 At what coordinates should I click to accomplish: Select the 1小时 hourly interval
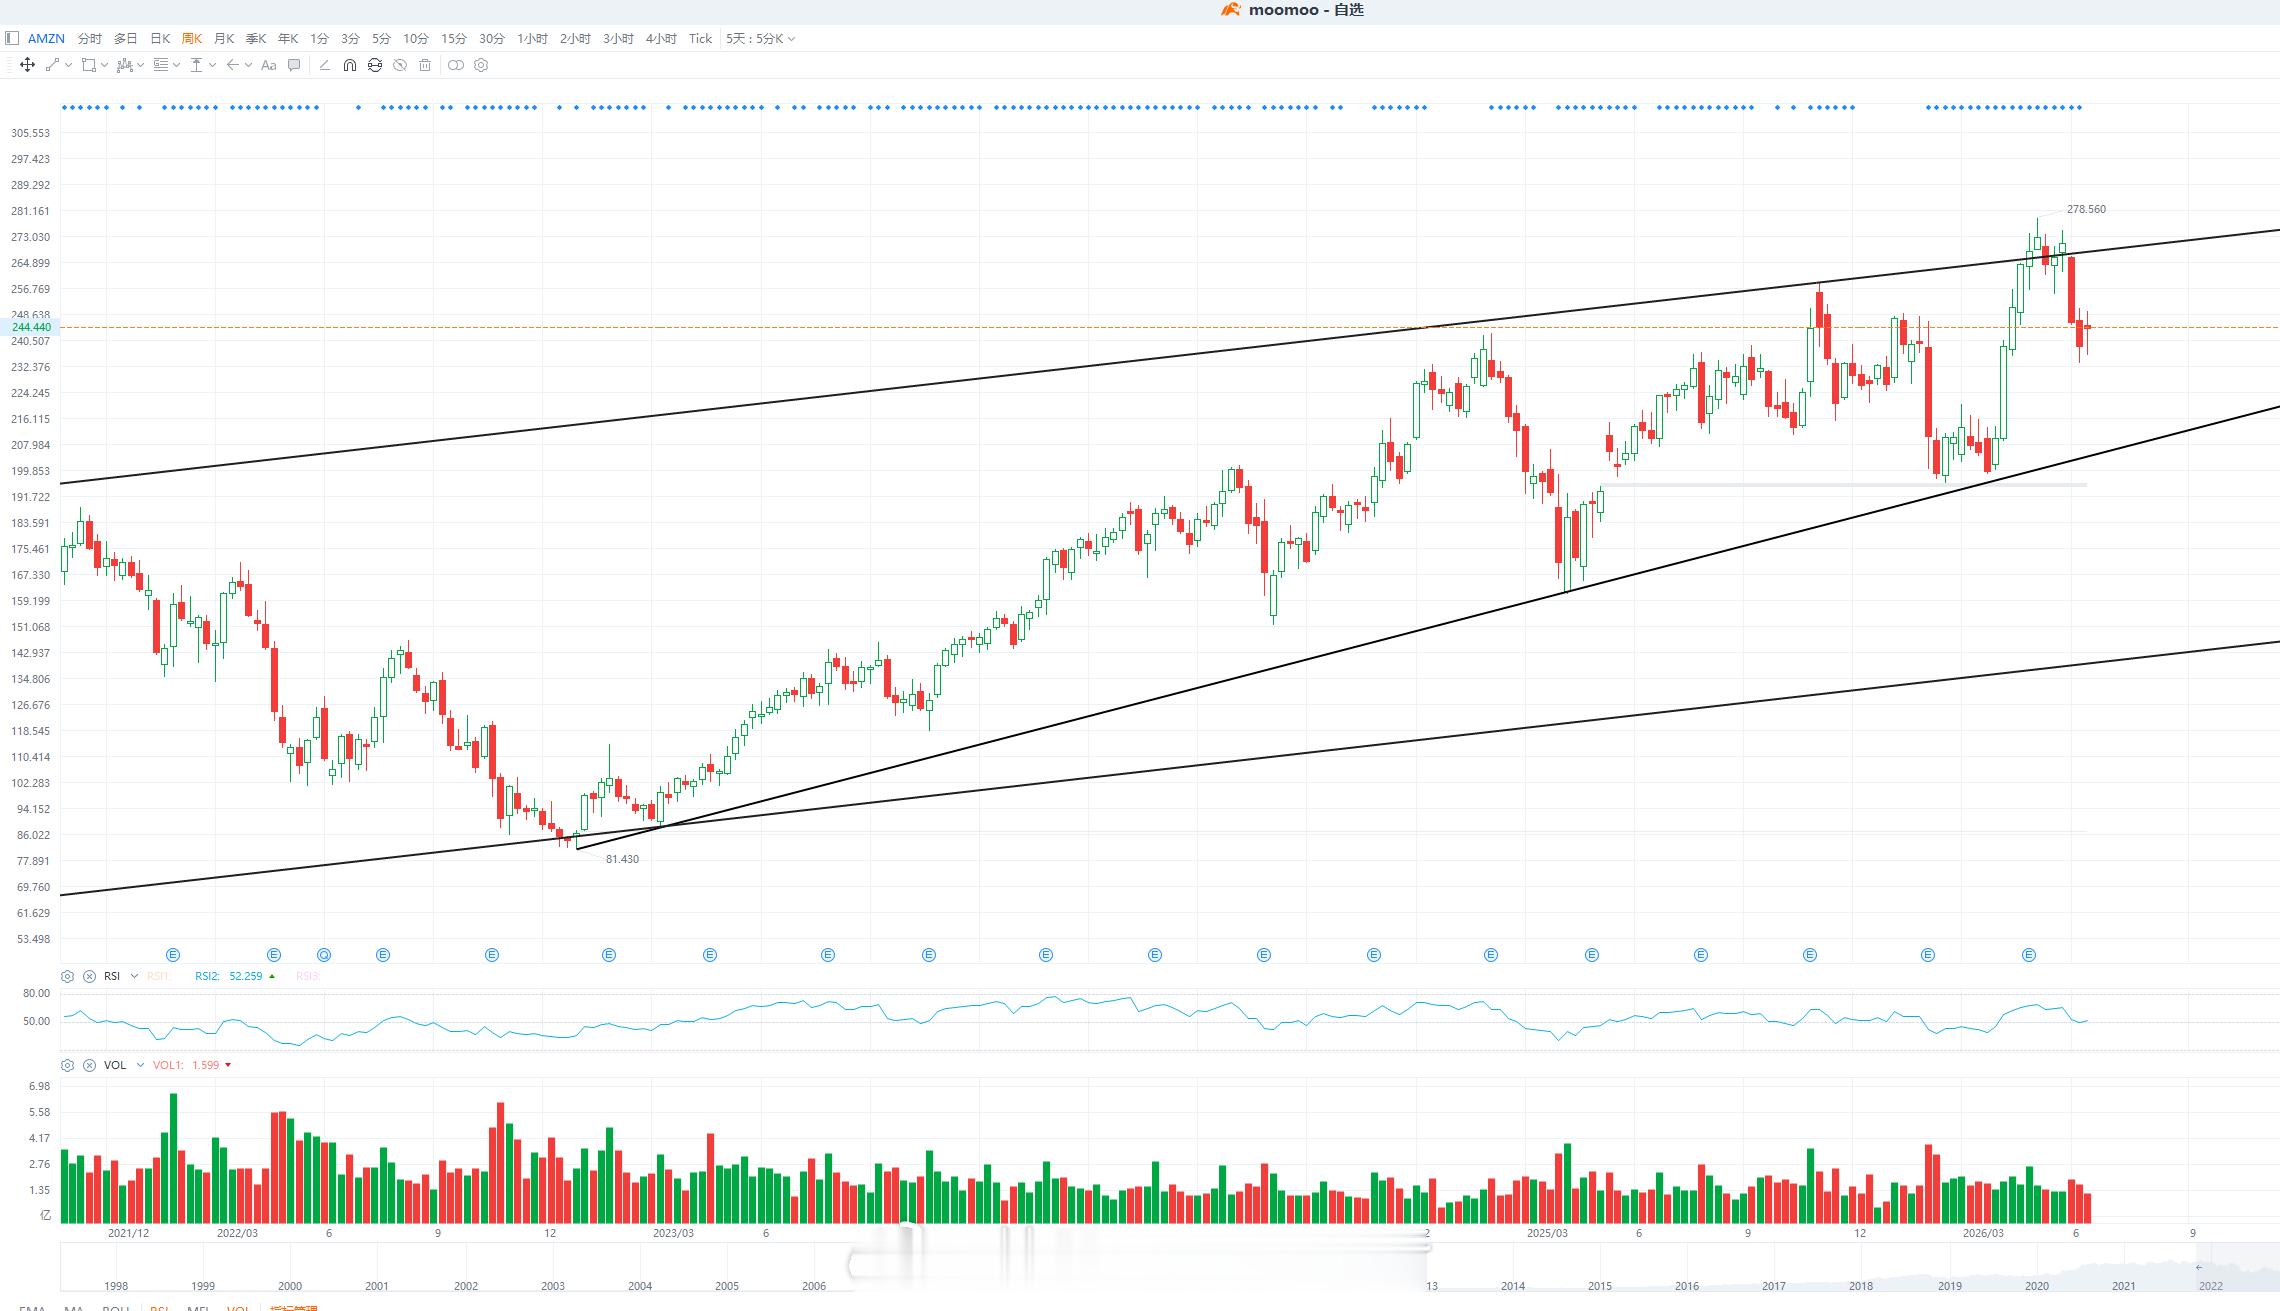[532, 38]
